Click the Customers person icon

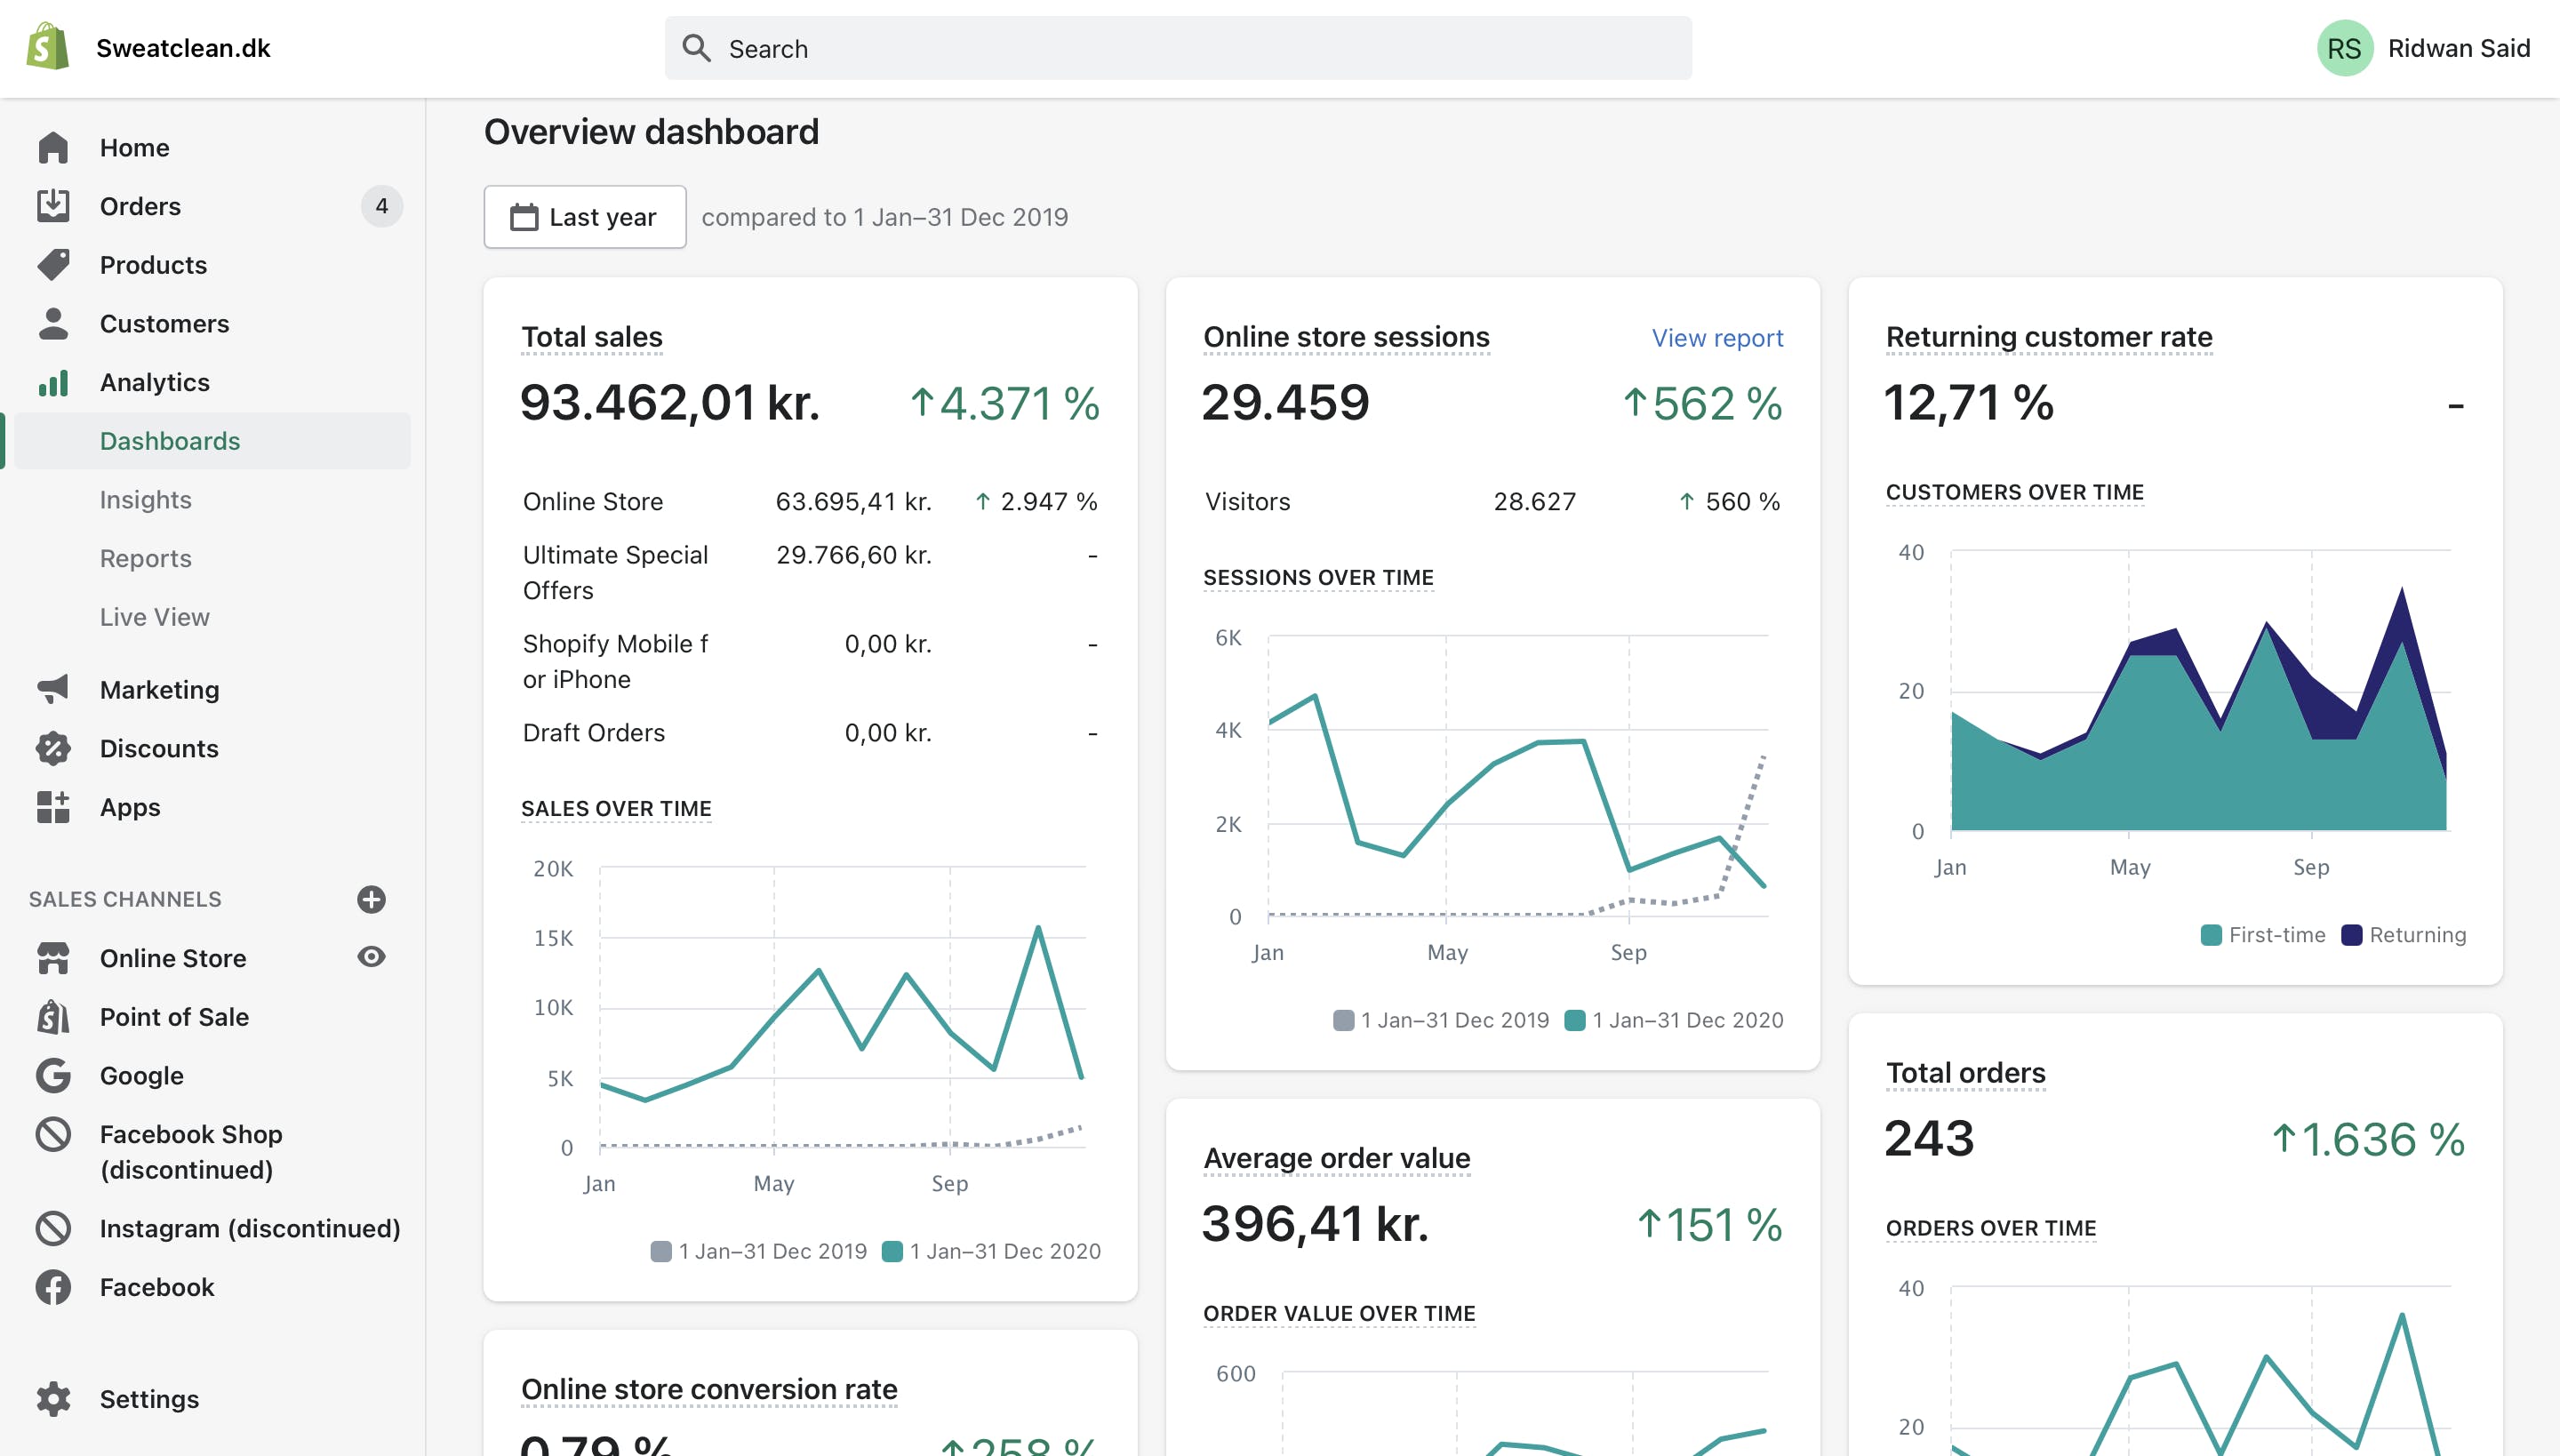[53, 324]
